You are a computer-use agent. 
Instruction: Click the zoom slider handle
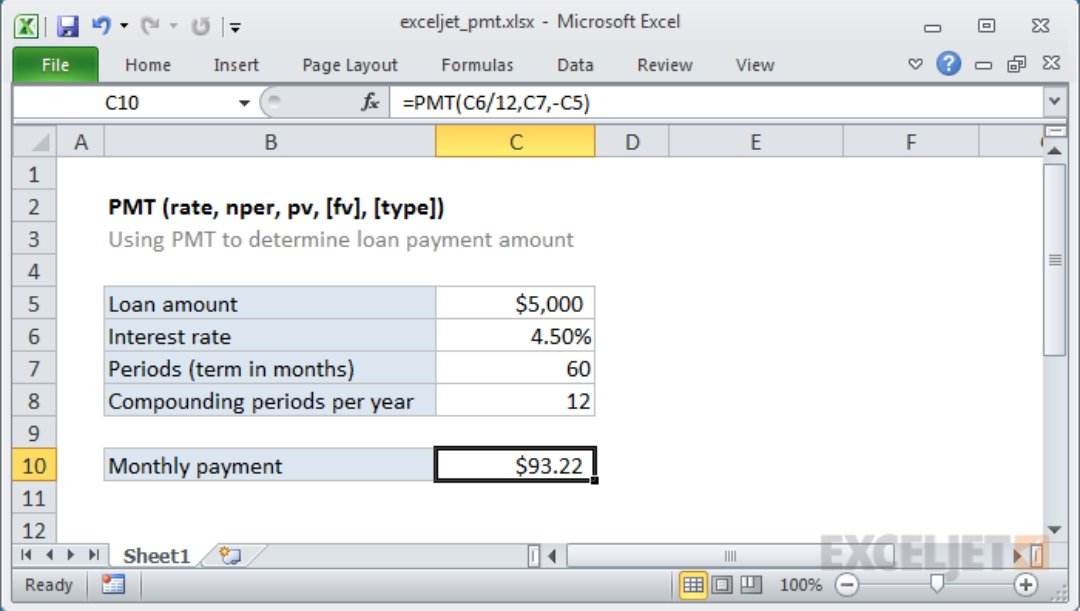pyautogui.click(x=936, y=583)
